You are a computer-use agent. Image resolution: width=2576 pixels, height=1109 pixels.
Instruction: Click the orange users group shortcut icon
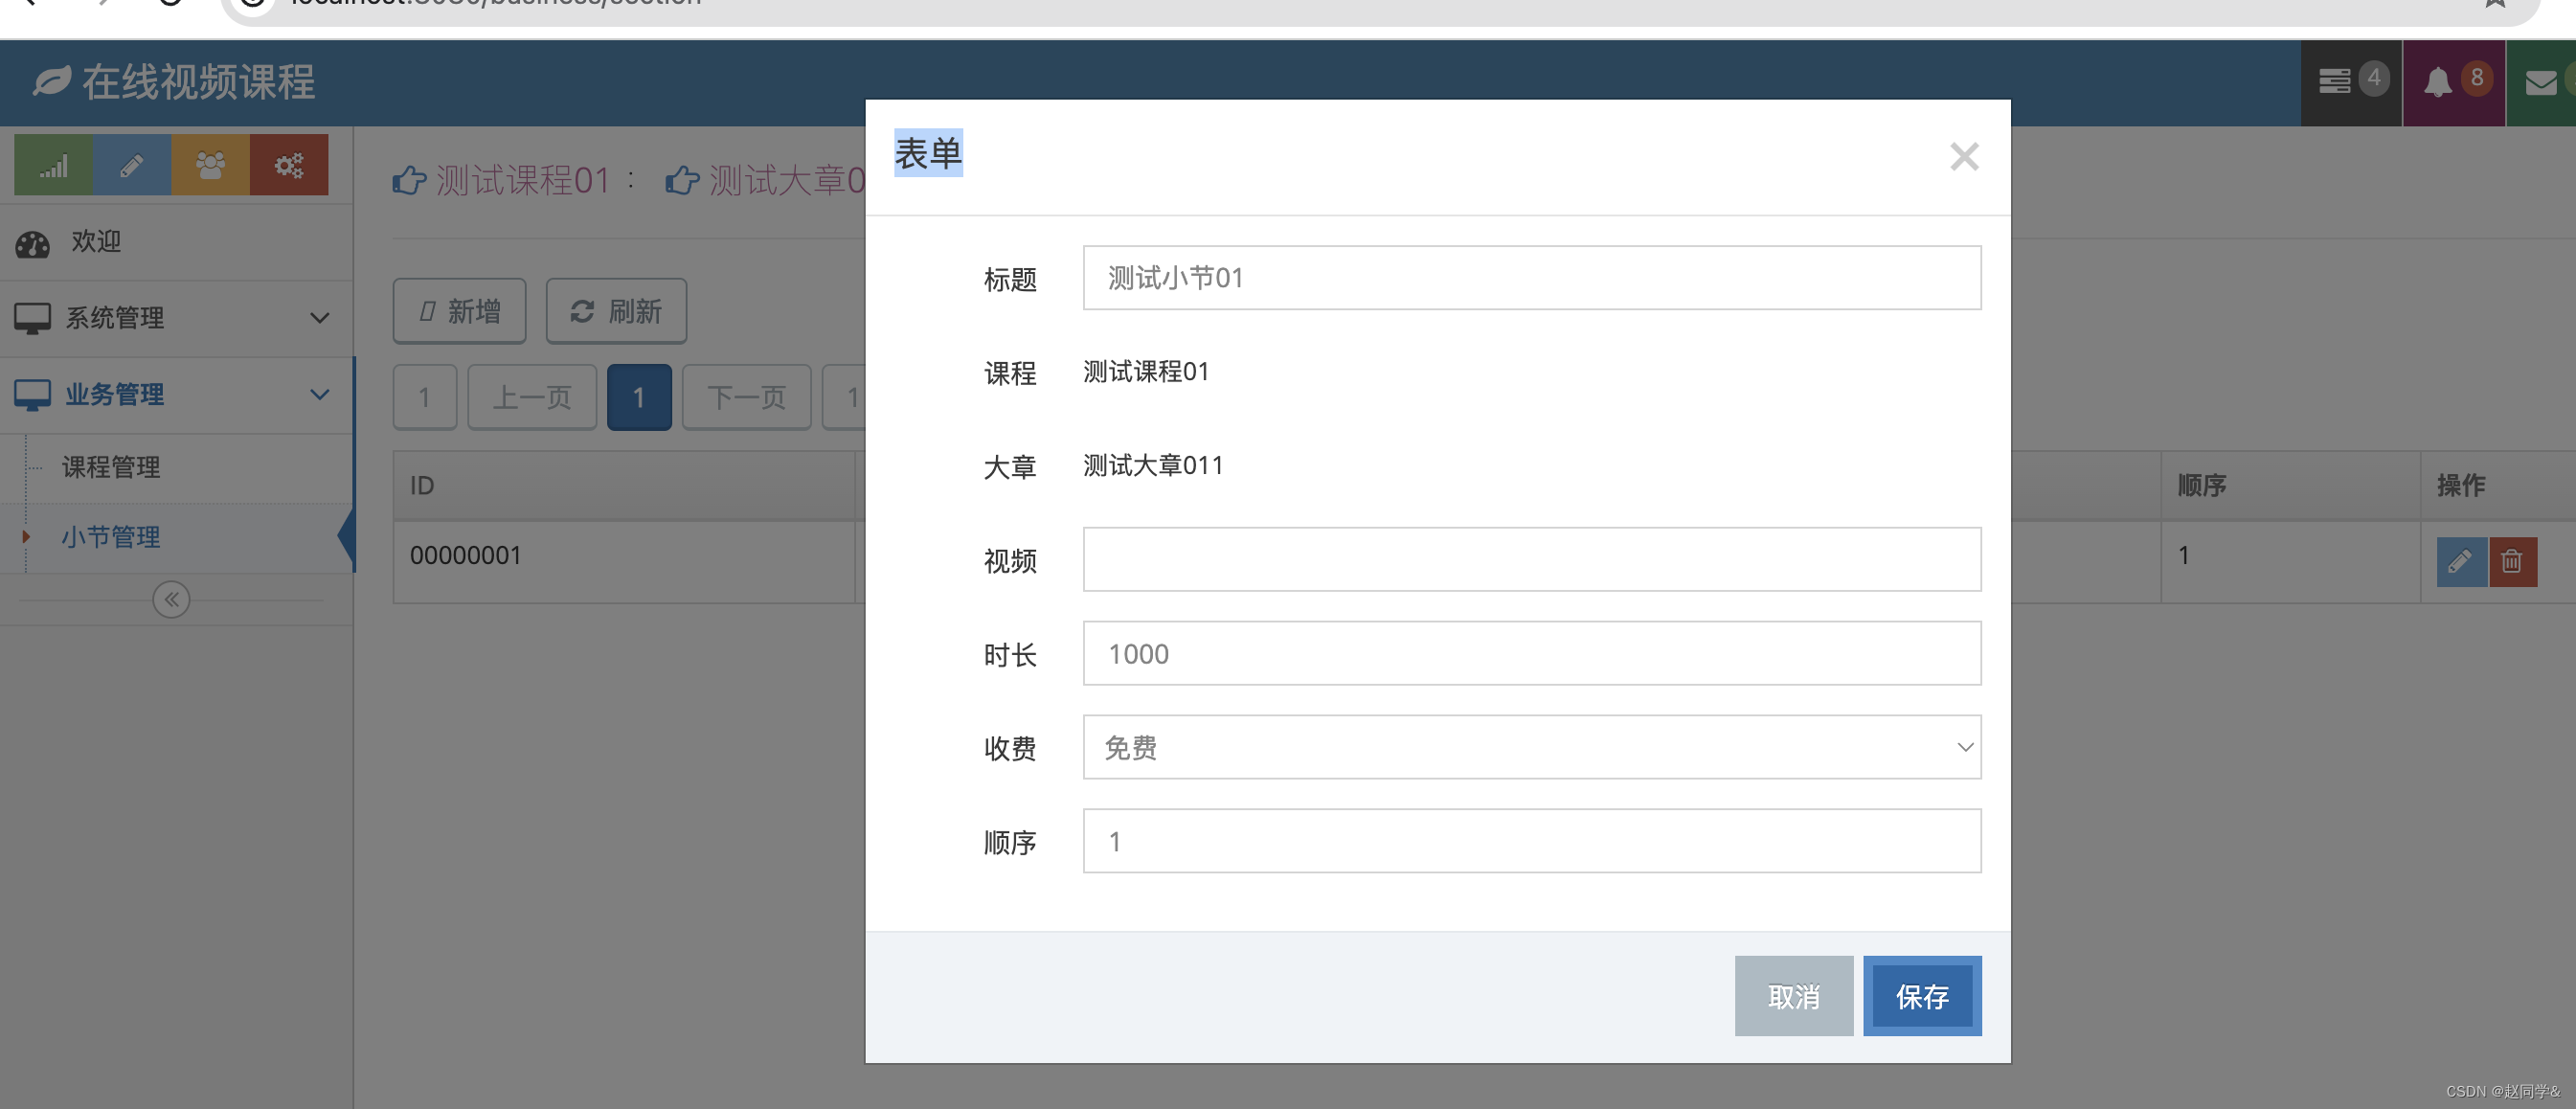[x=210, y=165]
